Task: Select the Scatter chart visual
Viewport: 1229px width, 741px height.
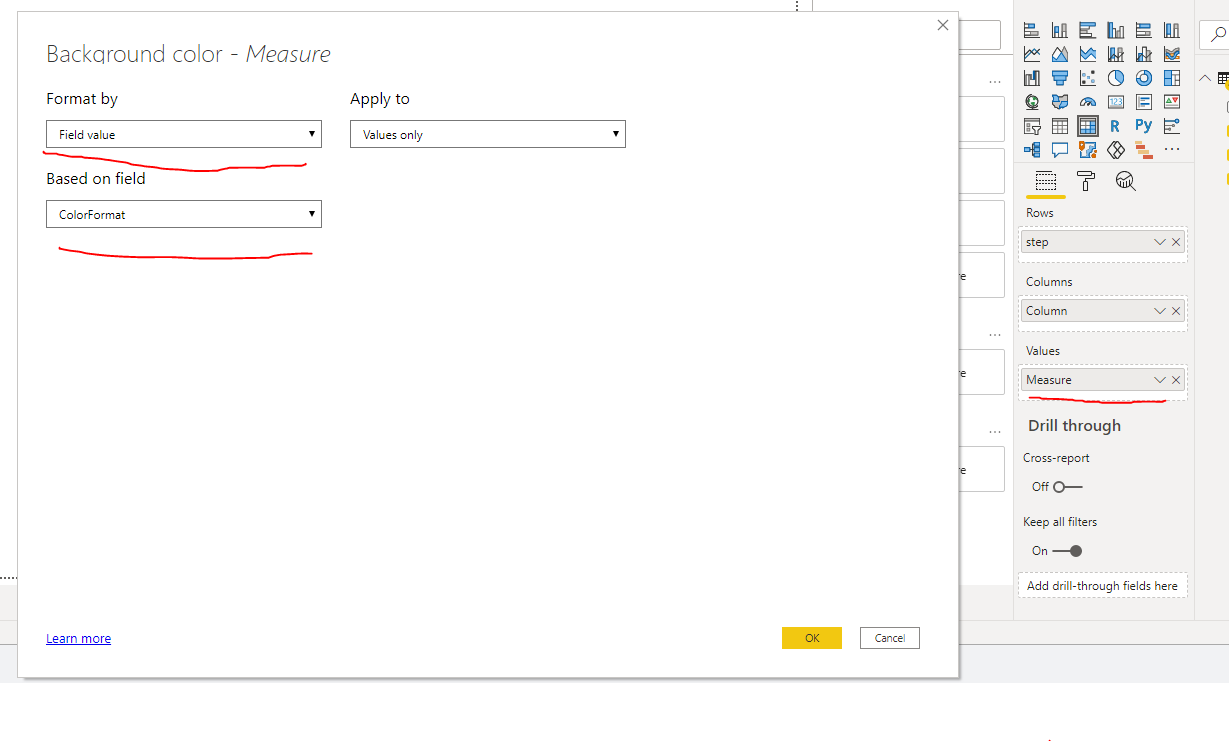Action: coord(1088,78)
